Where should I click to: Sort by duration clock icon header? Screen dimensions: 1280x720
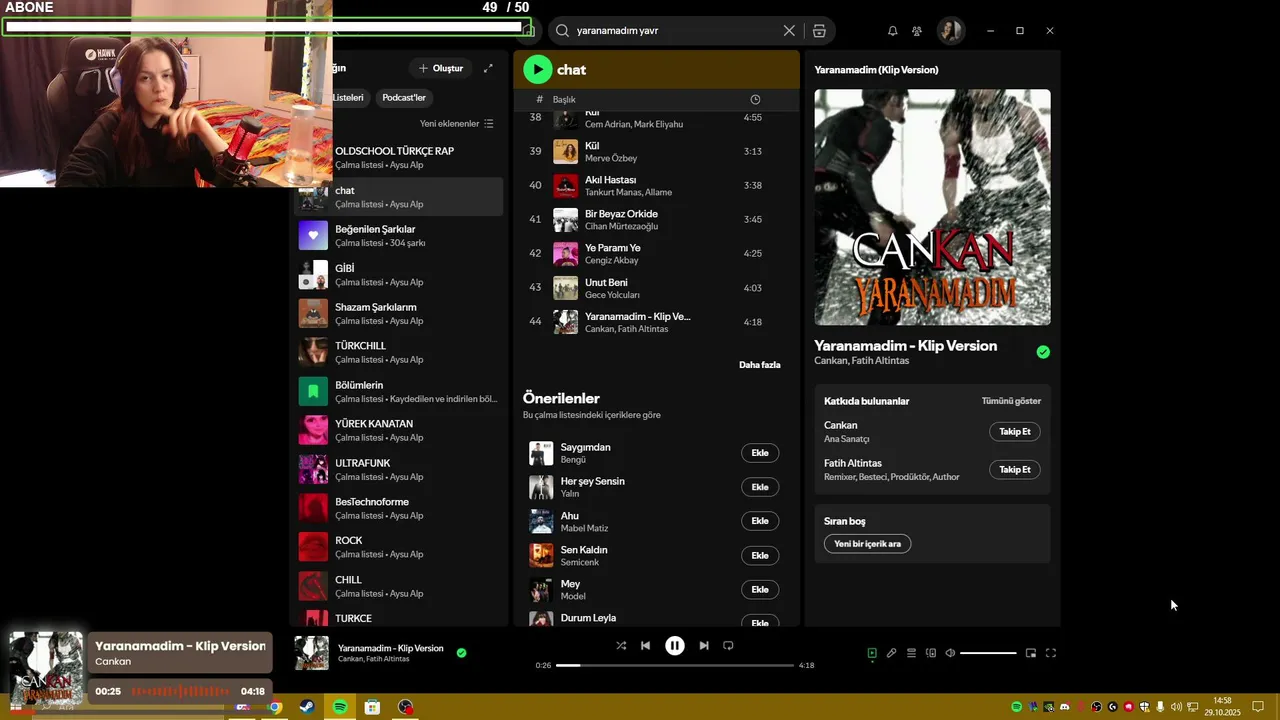coord(755,100)
